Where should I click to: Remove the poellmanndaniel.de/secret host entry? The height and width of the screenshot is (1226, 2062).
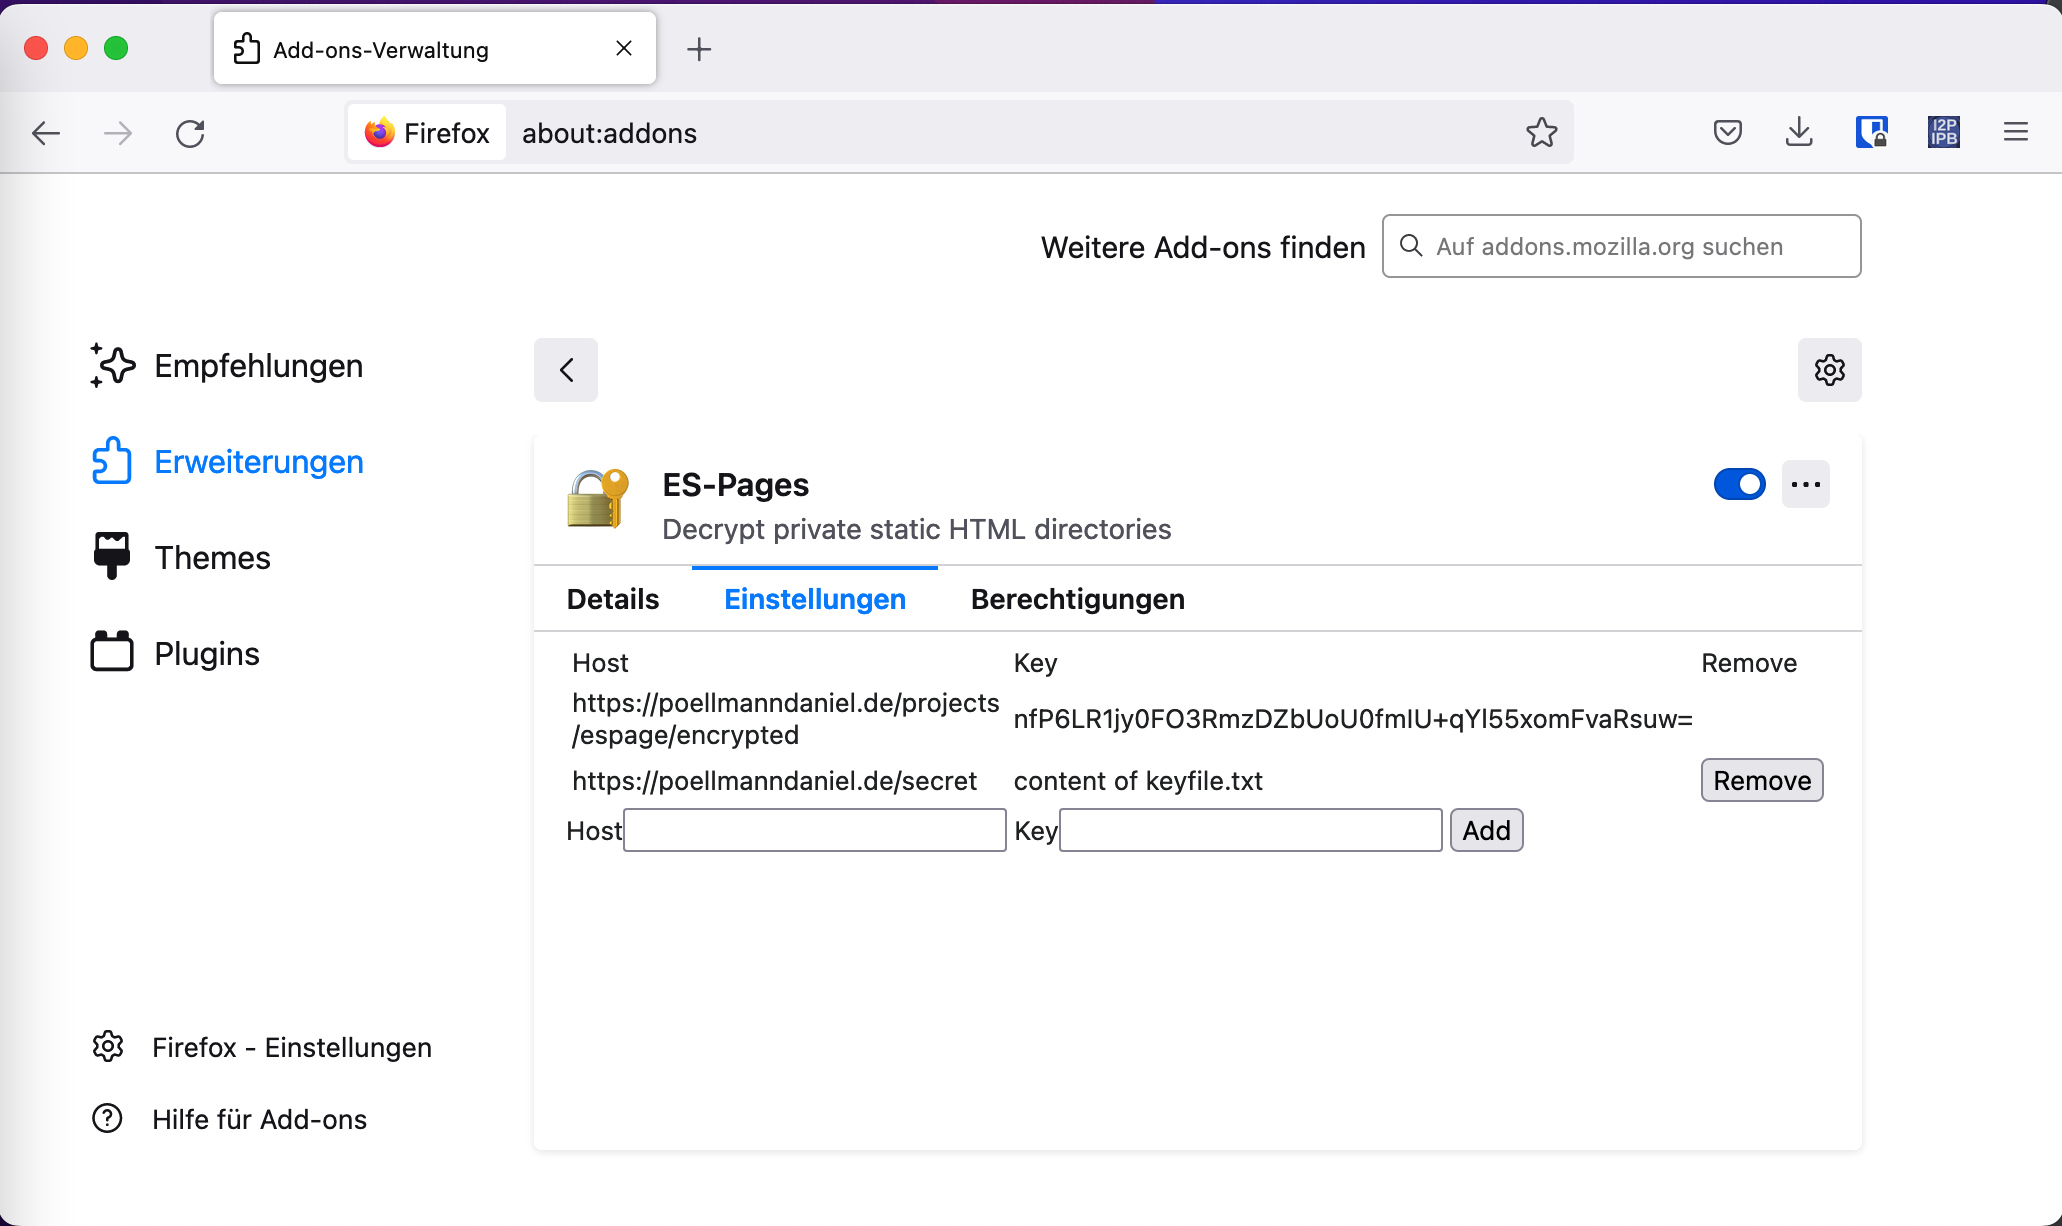pos(1762,780)
